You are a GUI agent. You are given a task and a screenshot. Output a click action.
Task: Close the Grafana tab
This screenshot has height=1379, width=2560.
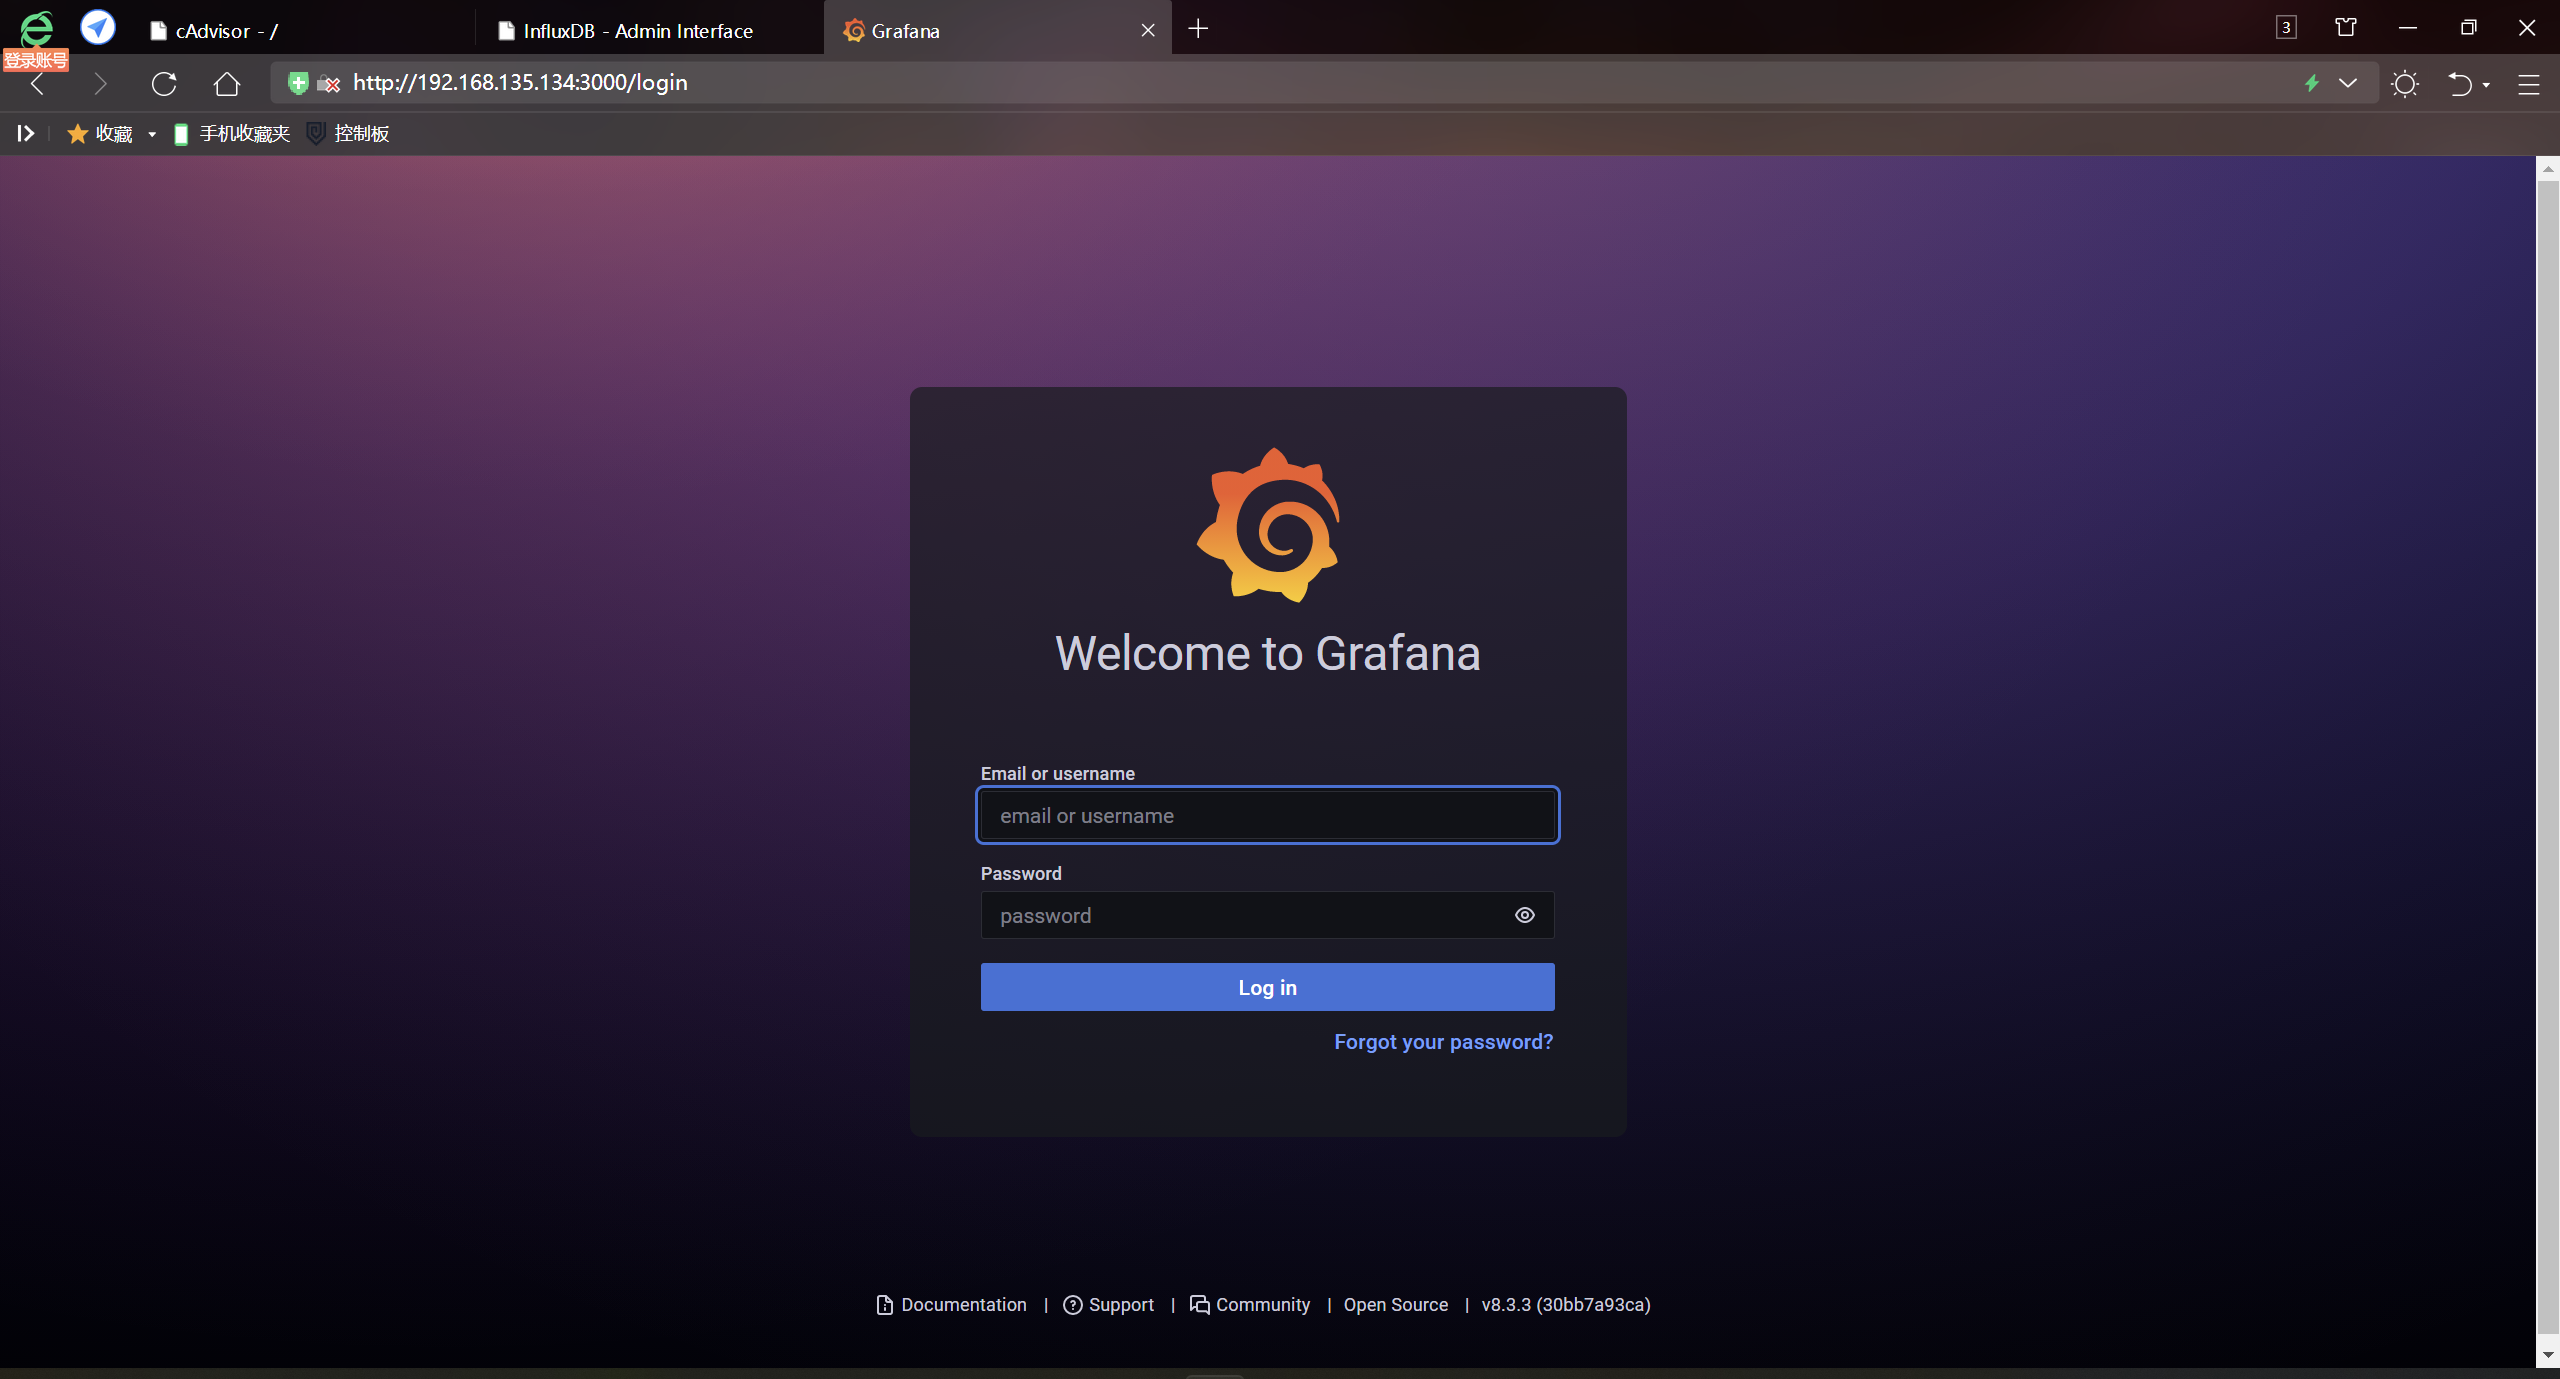[x=1148, y=30]
